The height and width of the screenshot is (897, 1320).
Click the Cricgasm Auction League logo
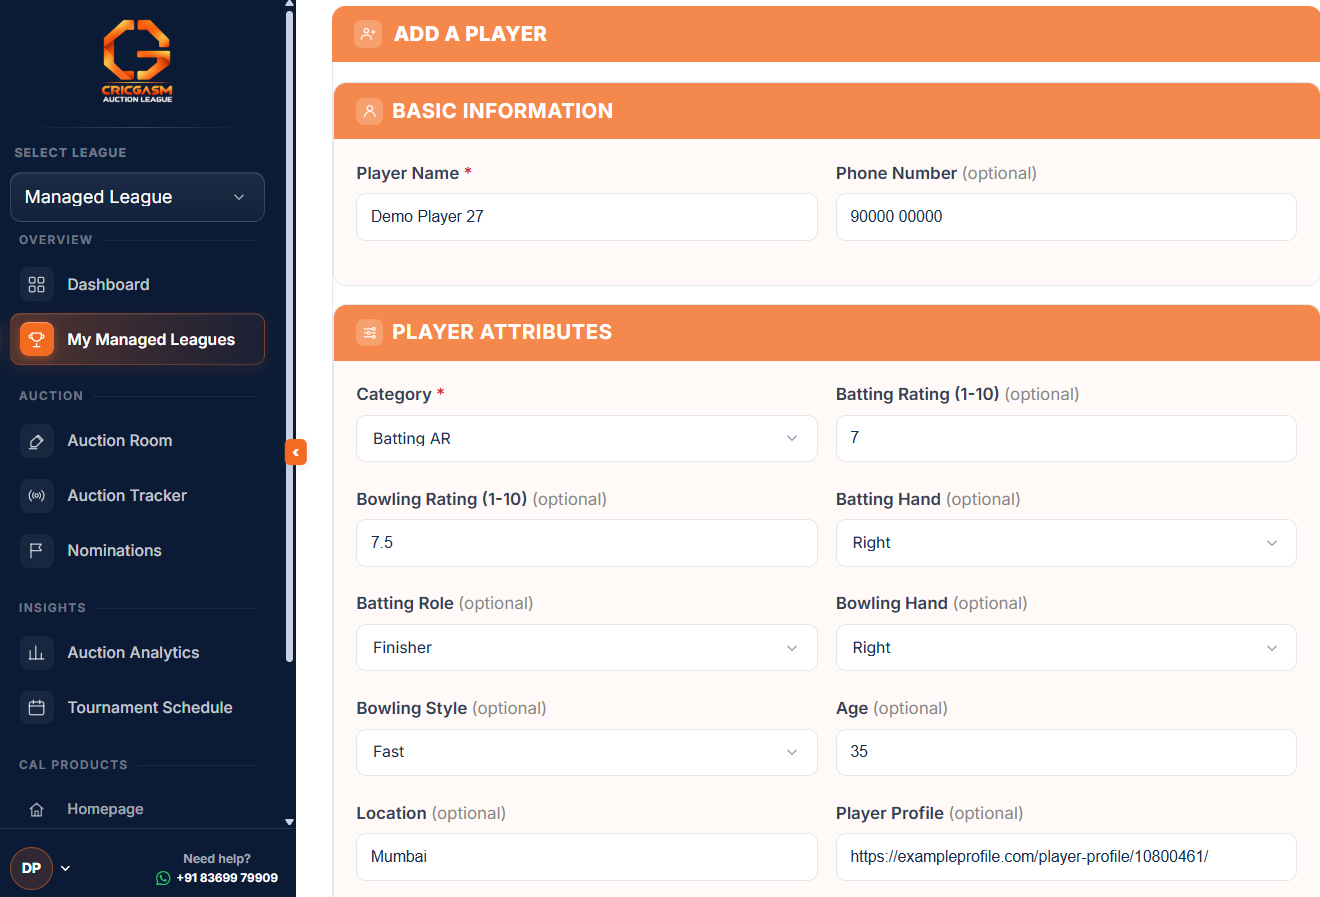point(137,61)
